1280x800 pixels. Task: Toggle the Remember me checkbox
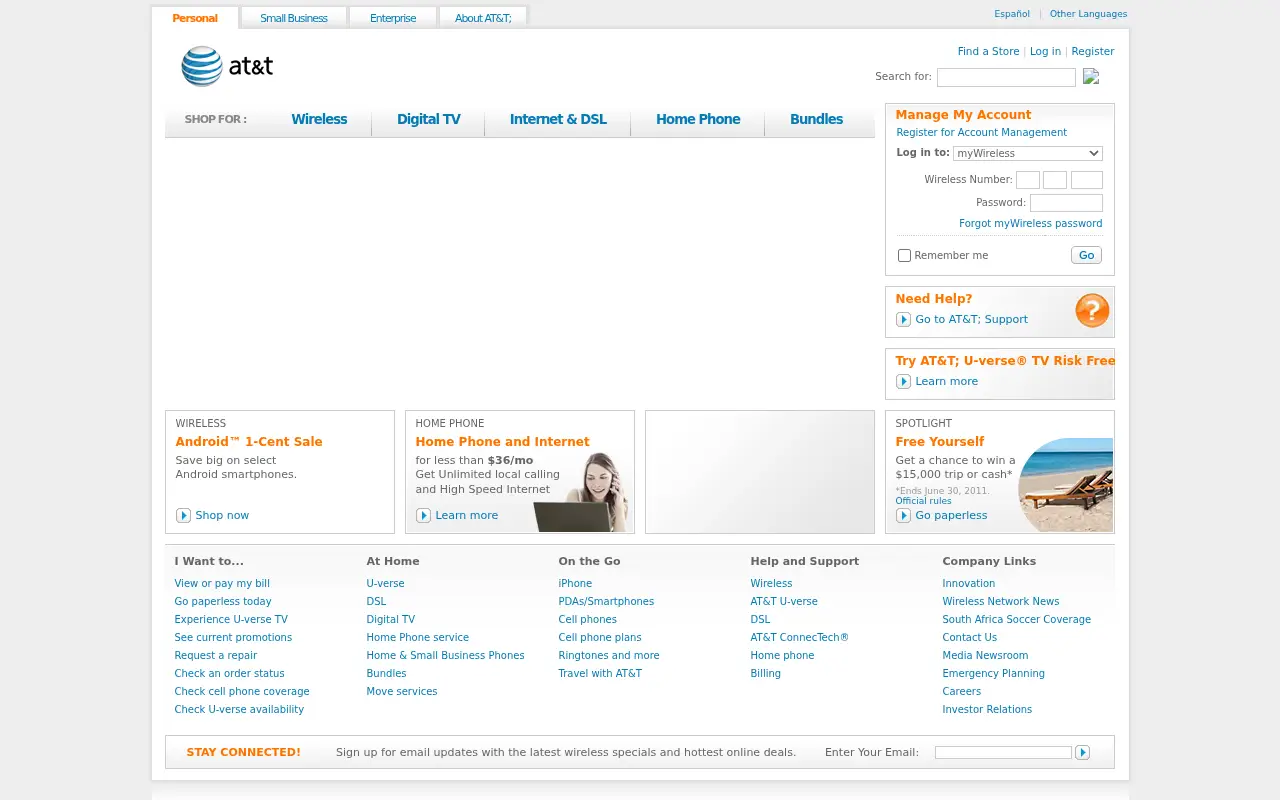(904, 256)
